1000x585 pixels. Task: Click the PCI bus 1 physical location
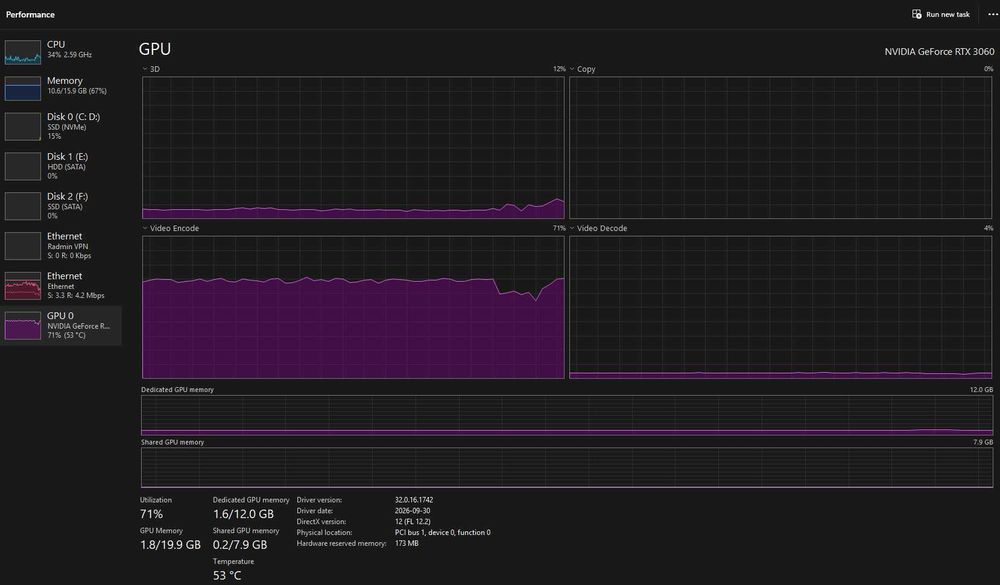(x=443, y=533)
